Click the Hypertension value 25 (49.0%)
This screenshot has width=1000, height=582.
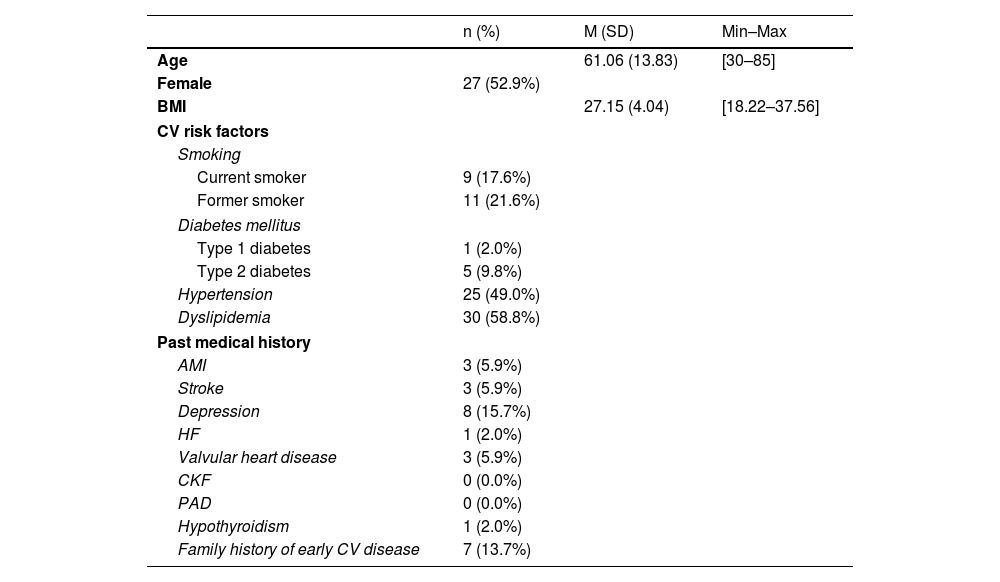point(501,295)
